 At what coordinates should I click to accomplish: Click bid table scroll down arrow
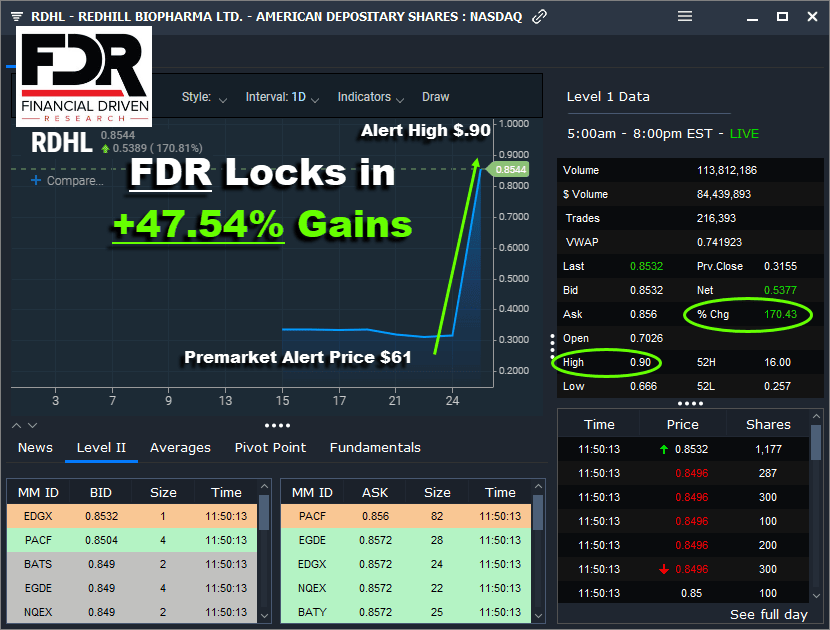click(x=265, y=616)
